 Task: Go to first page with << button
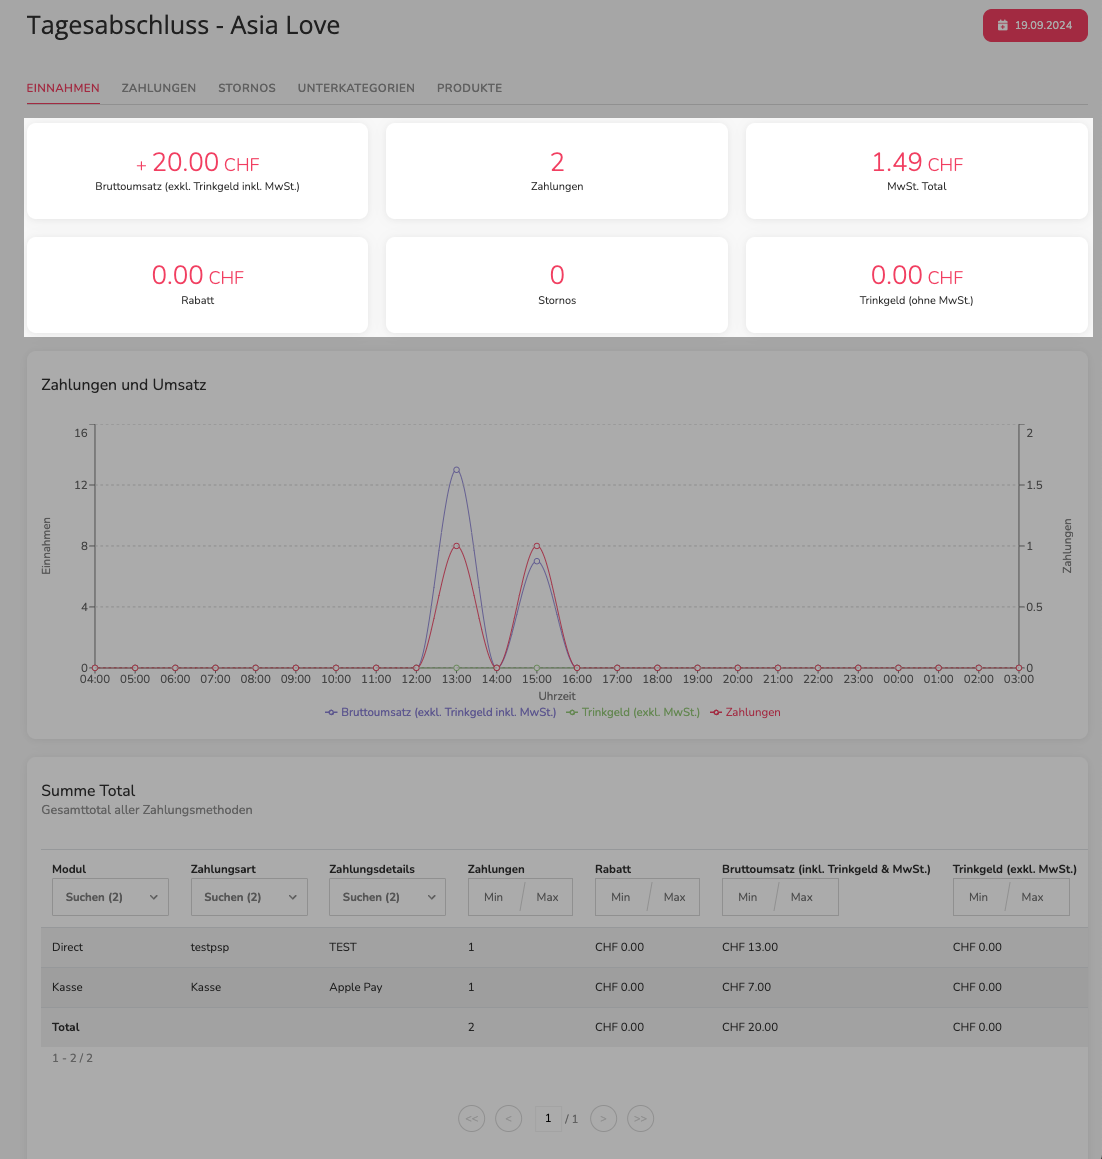[x=472, y=1118]
